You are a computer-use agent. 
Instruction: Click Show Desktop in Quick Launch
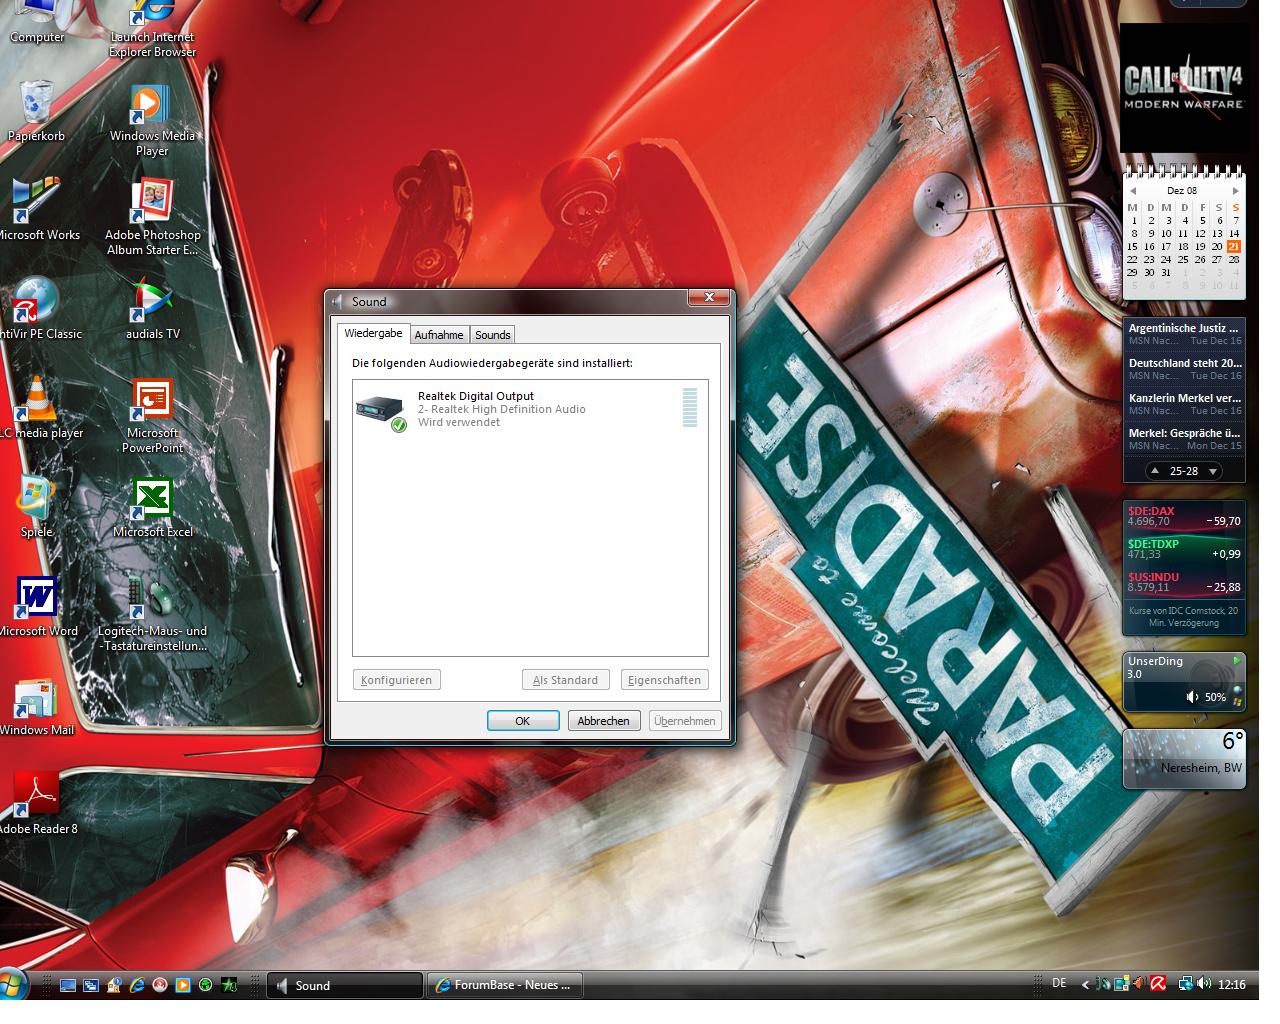click(x=68, y=985)
